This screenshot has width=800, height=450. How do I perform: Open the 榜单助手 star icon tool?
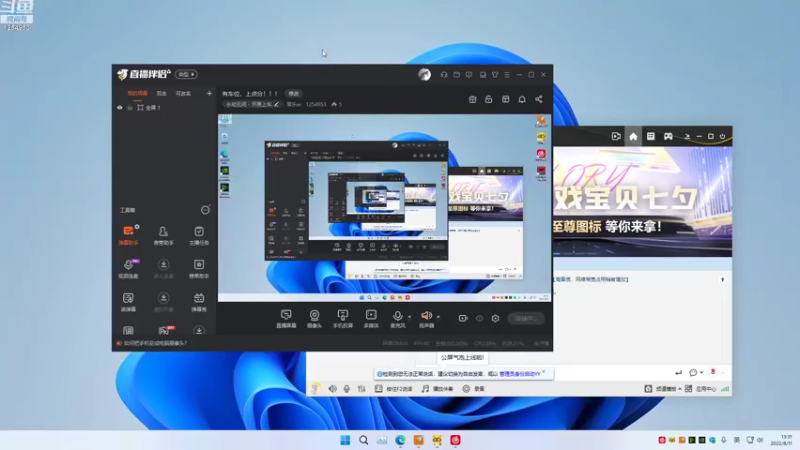tap(198, 269)
